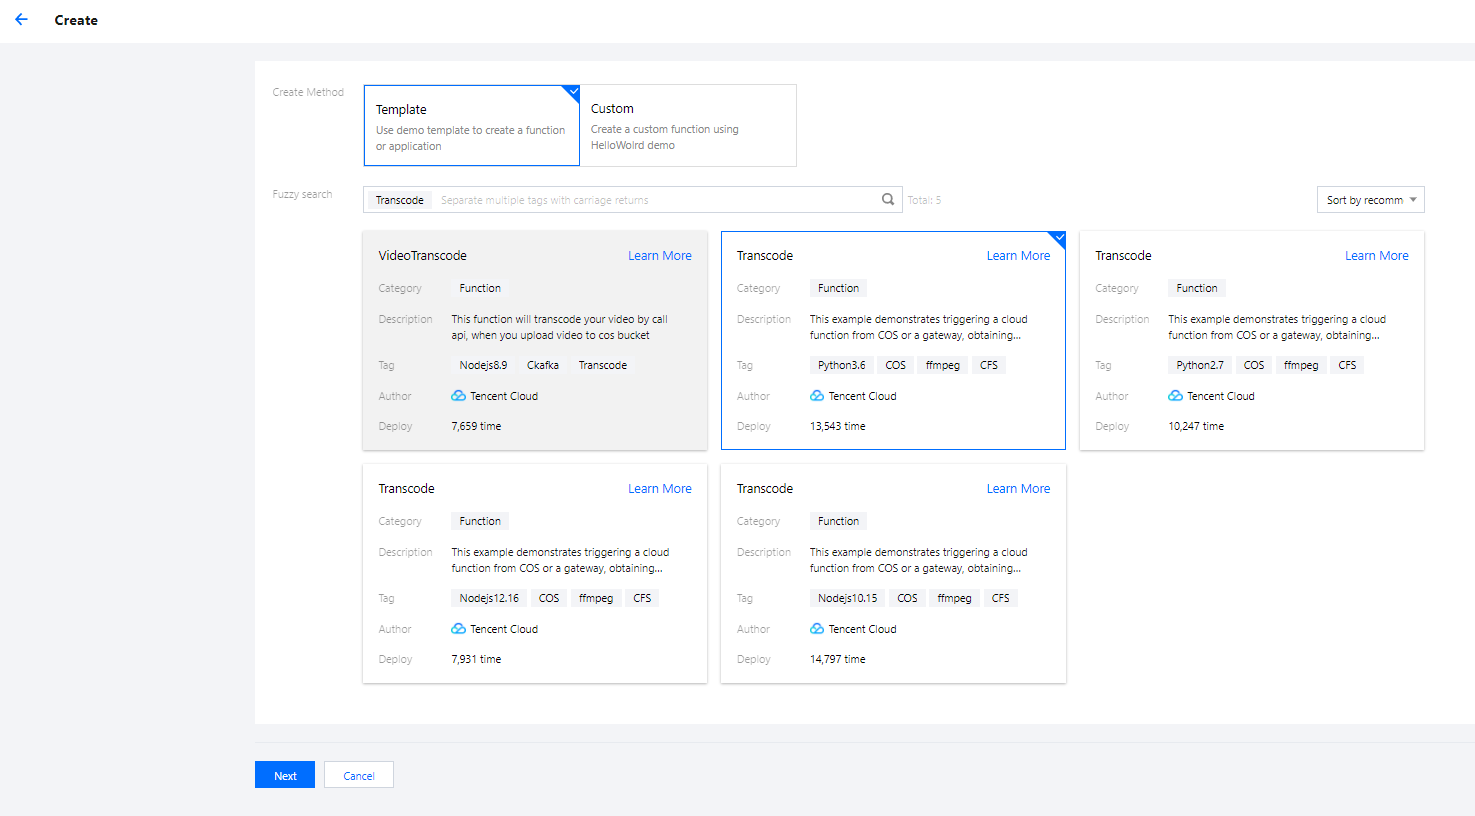Click the Next button
Viewport: 1475px width, 816px height.
pos(285,776)
